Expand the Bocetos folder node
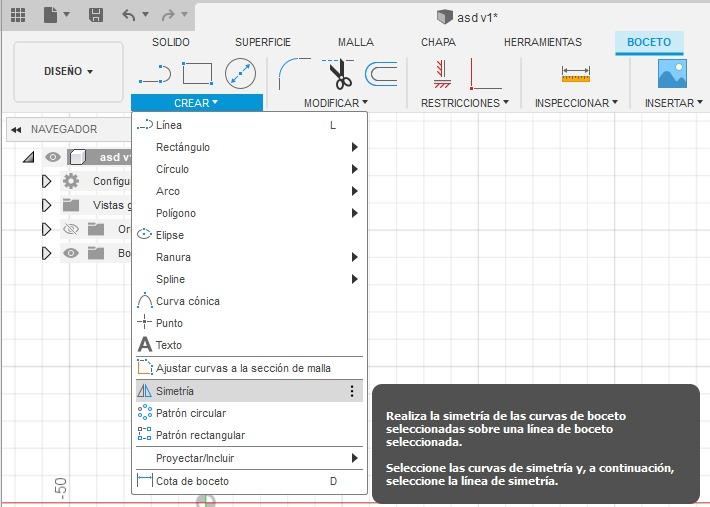 pyautogui.click(x=46, y=253)
